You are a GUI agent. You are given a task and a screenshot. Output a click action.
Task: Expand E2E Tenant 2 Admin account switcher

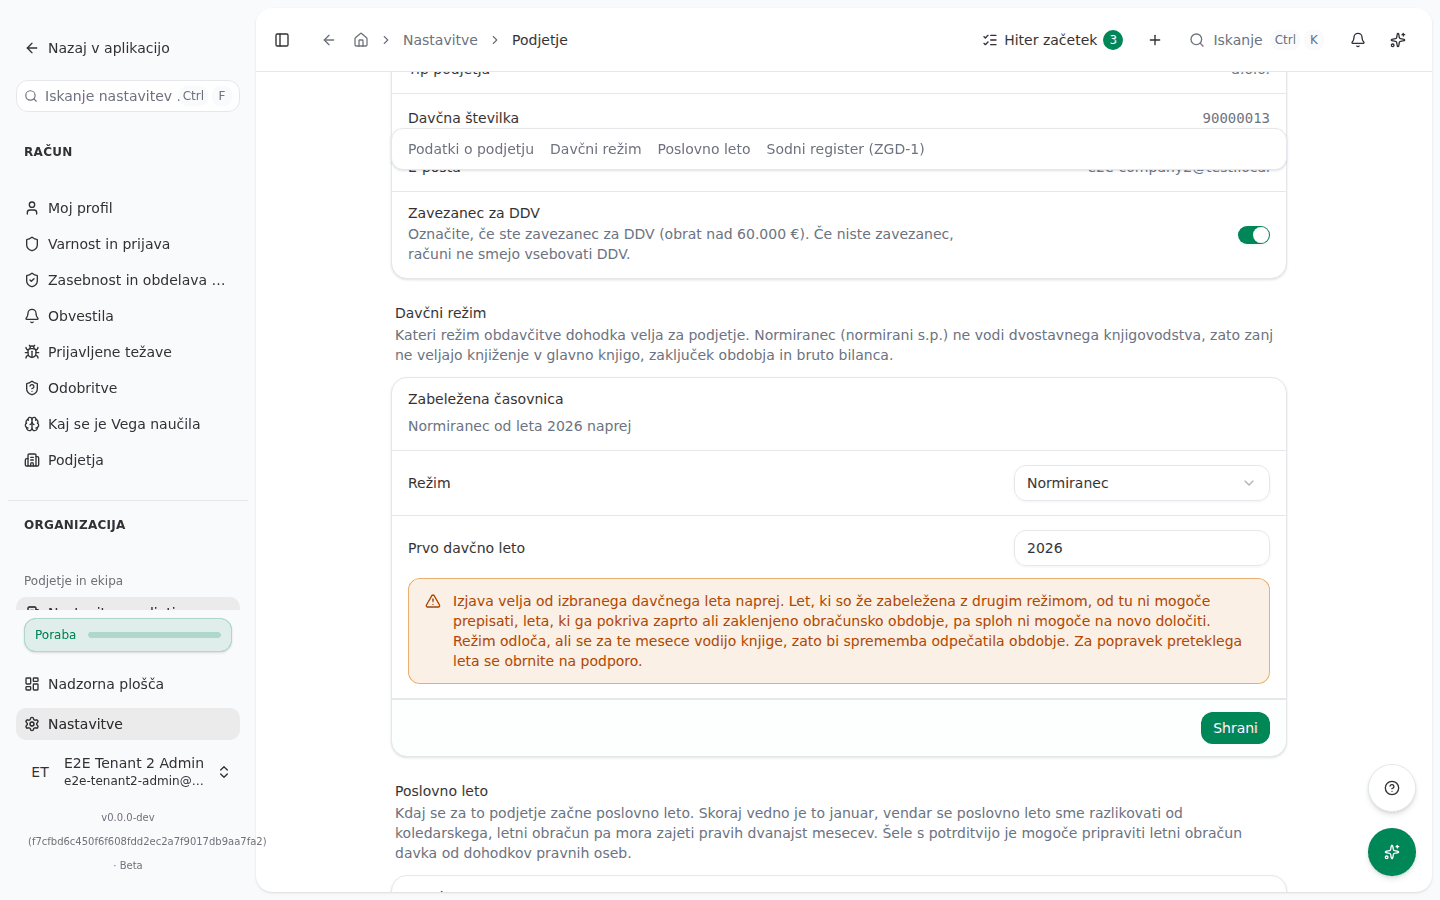click(128, 771)
